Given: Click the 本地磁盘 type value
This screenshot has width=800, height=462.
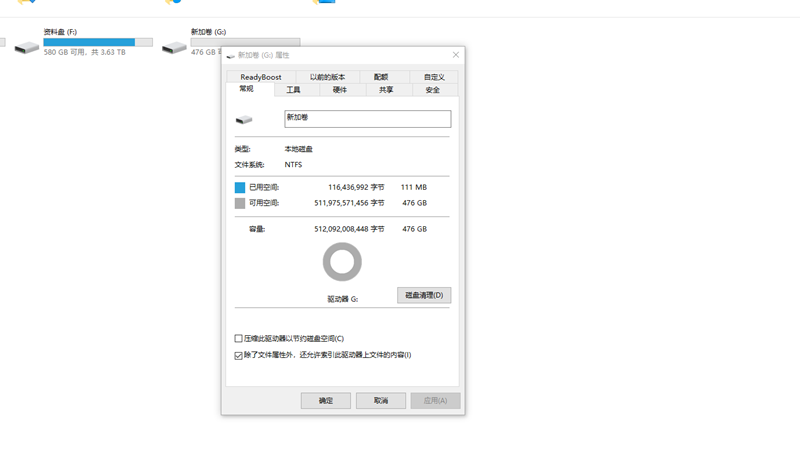Looking at the screenshot, I should point(298,149).
